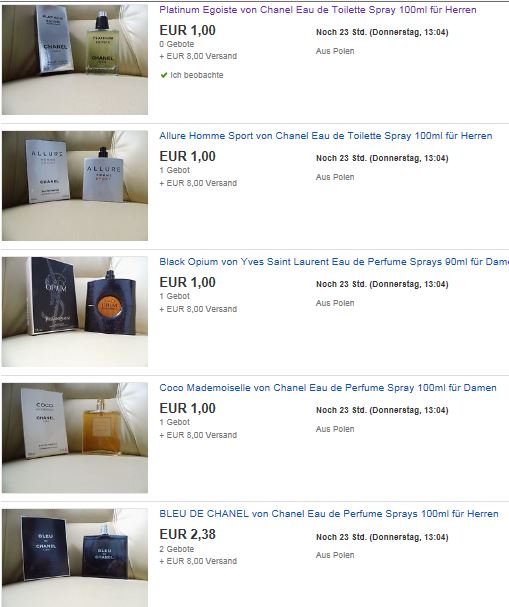Click the Bleu de Chanel product thumbnail
Image resolution: width=509 pixels, height=607 pixels.
pyautogui.click(x=75, y=558)
